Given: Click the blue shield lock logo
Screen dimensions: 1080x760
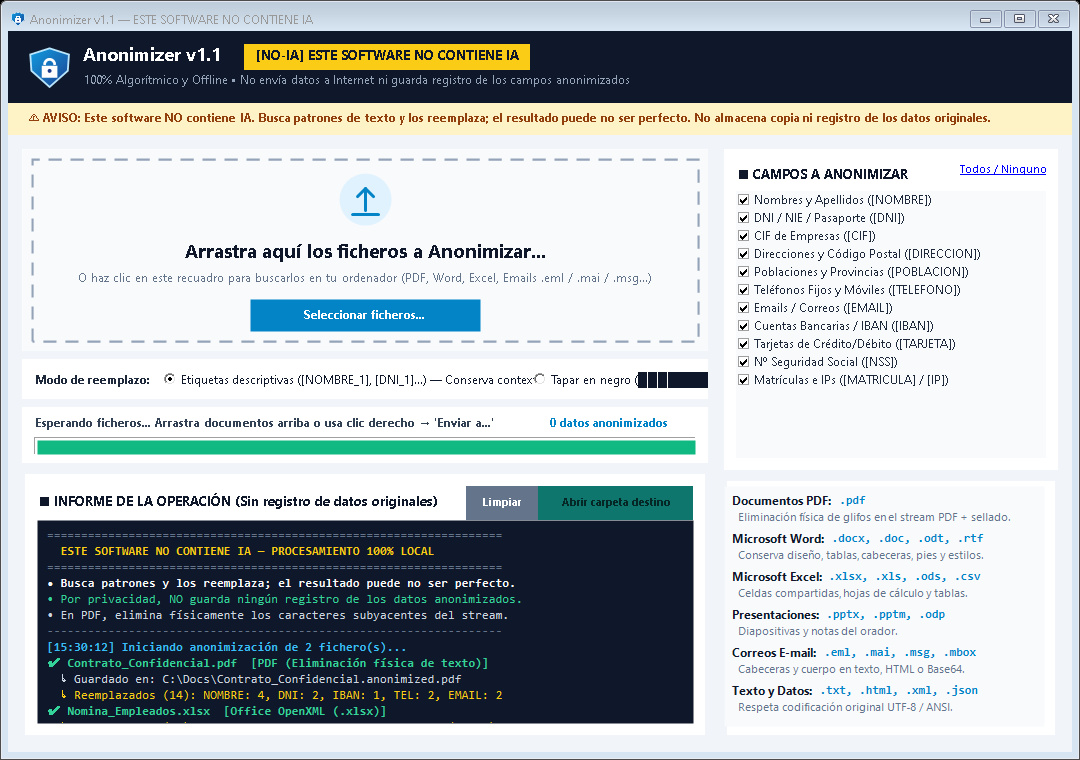Looking at the screenshot, I should (x=50, y=67).
